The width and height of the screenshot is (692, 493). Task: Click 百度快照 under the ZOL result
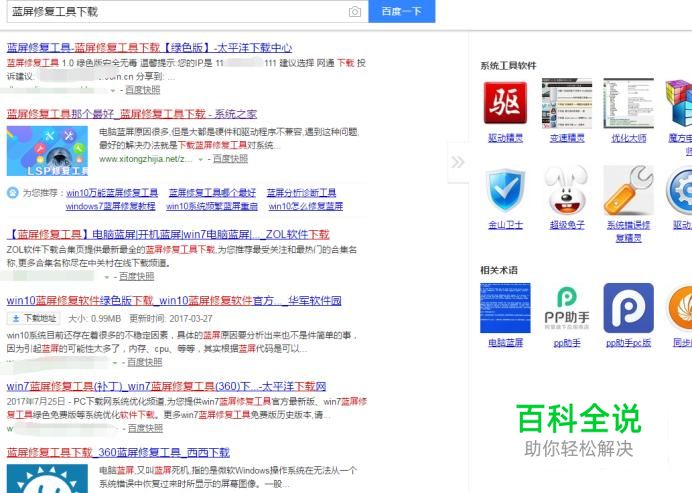[x=136, y=277]
